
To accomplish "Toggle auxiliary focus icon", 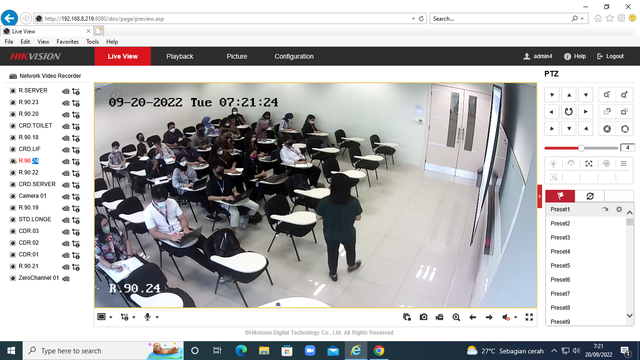I will tap(589, 164).
